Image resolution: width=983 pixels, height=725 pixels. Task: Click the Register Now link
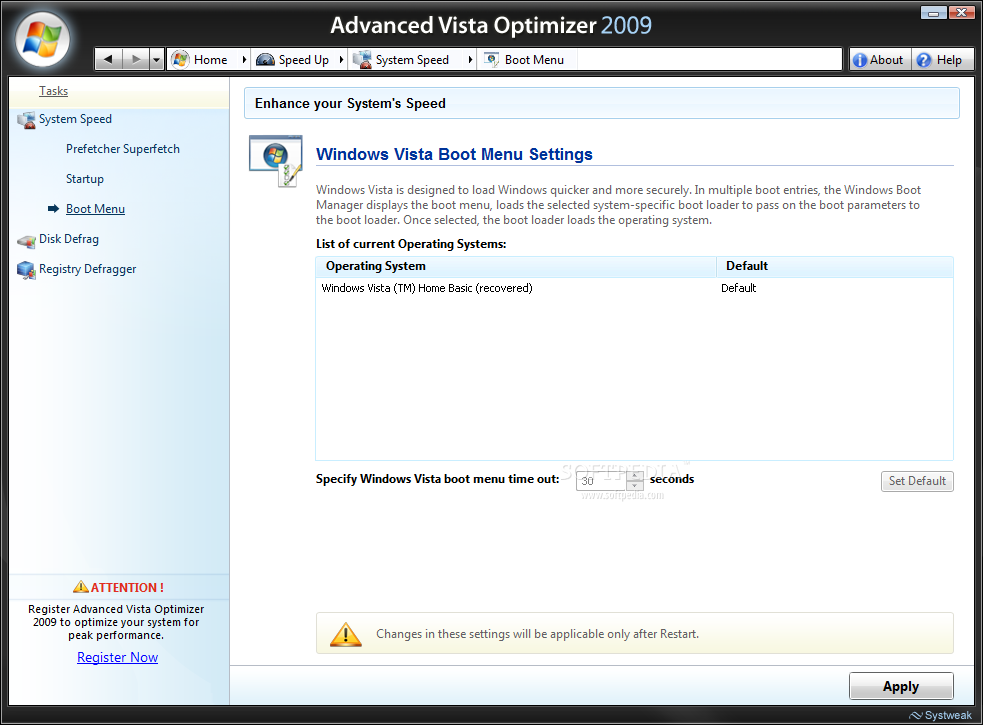(117, 657)
